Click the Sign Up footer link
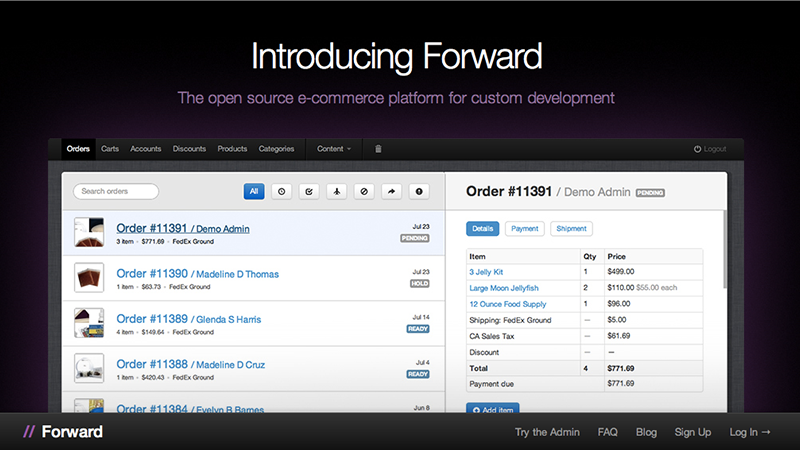The width and height of the screenshot is (800, 450). pyautogui.click(x=693, y=432)
